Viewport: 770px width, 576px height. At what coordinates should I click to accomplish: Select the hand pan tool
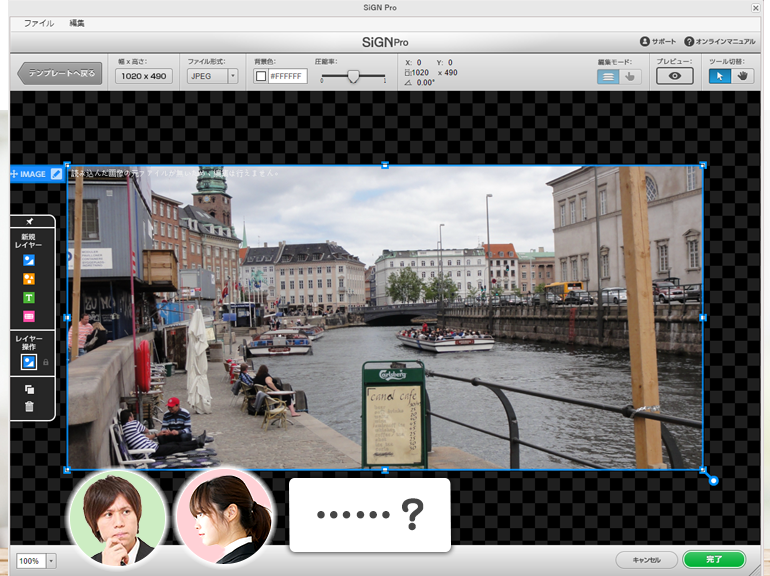tap(742, 76)
